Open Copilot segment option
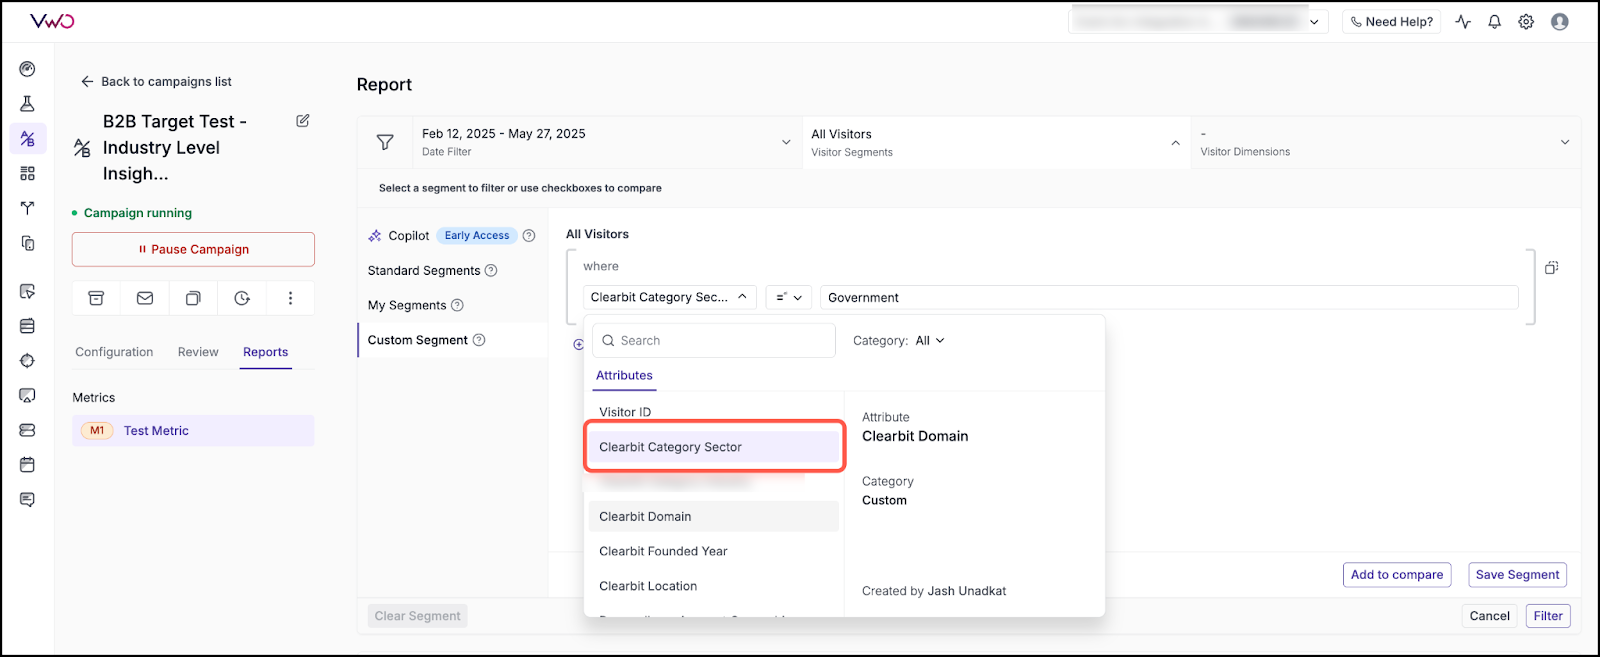1600x657 pixels. tap(408, 236)
